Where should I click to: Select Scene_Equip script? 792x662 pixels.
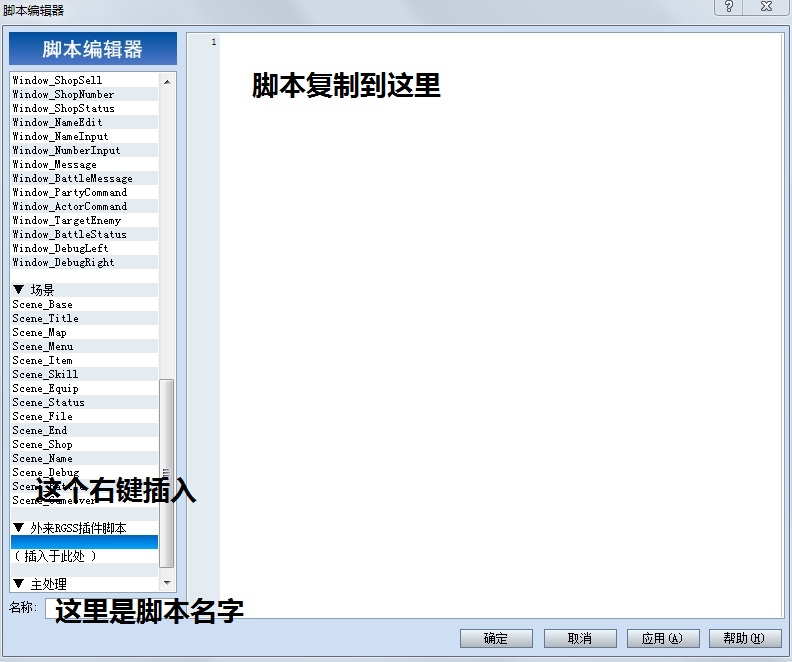click(x=84, y=388)
